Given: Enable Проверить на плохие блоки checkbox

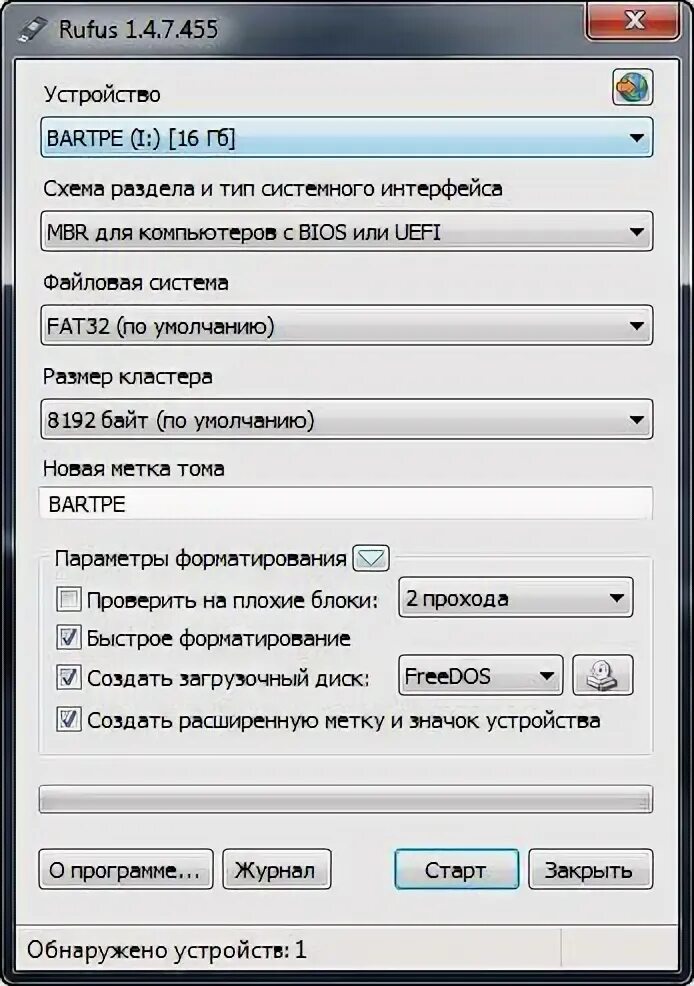Looking at the screenshot, I should pos(69,599).
